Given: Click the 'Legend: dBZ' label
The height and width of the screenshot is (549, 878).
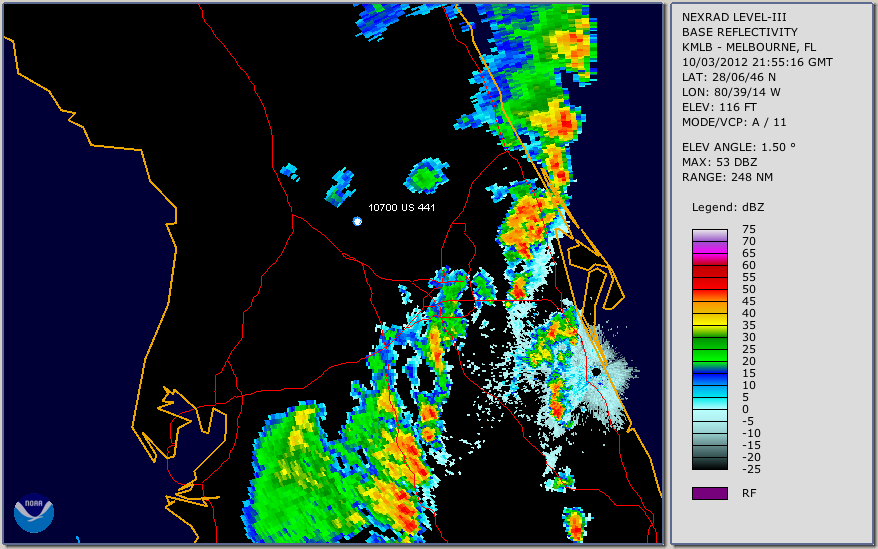Looking at the screenshot, I should click(728, 207).
